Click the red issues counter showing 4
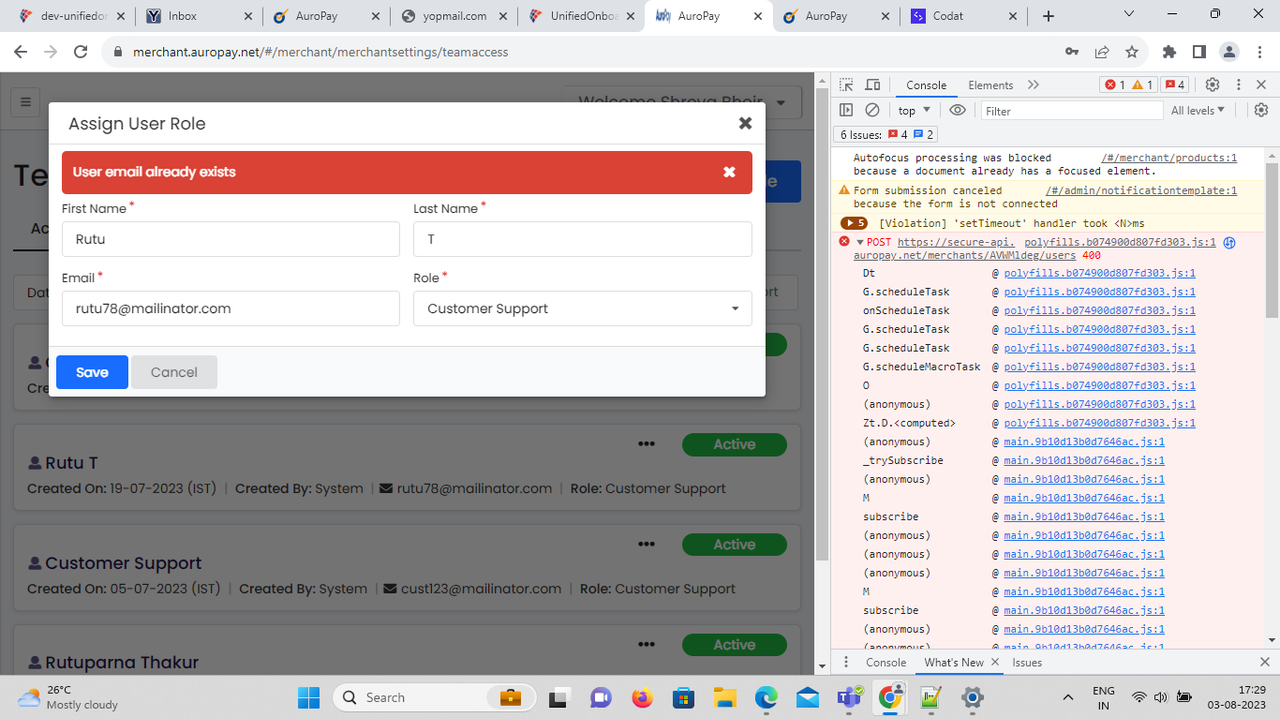This screenshot has height=720, width=1280. 1175,85
